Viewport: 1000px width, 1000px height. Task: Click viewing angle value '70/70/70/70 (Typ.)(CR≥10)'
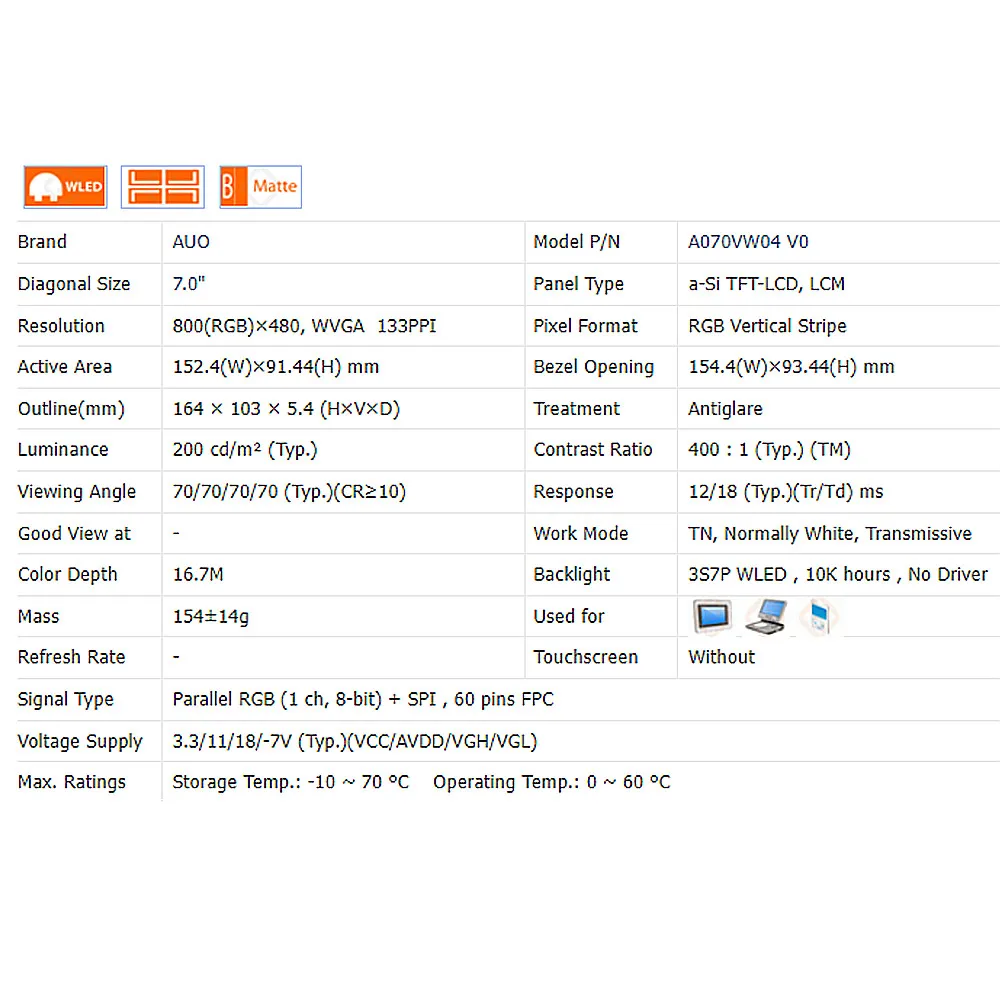tap(289, 492)
